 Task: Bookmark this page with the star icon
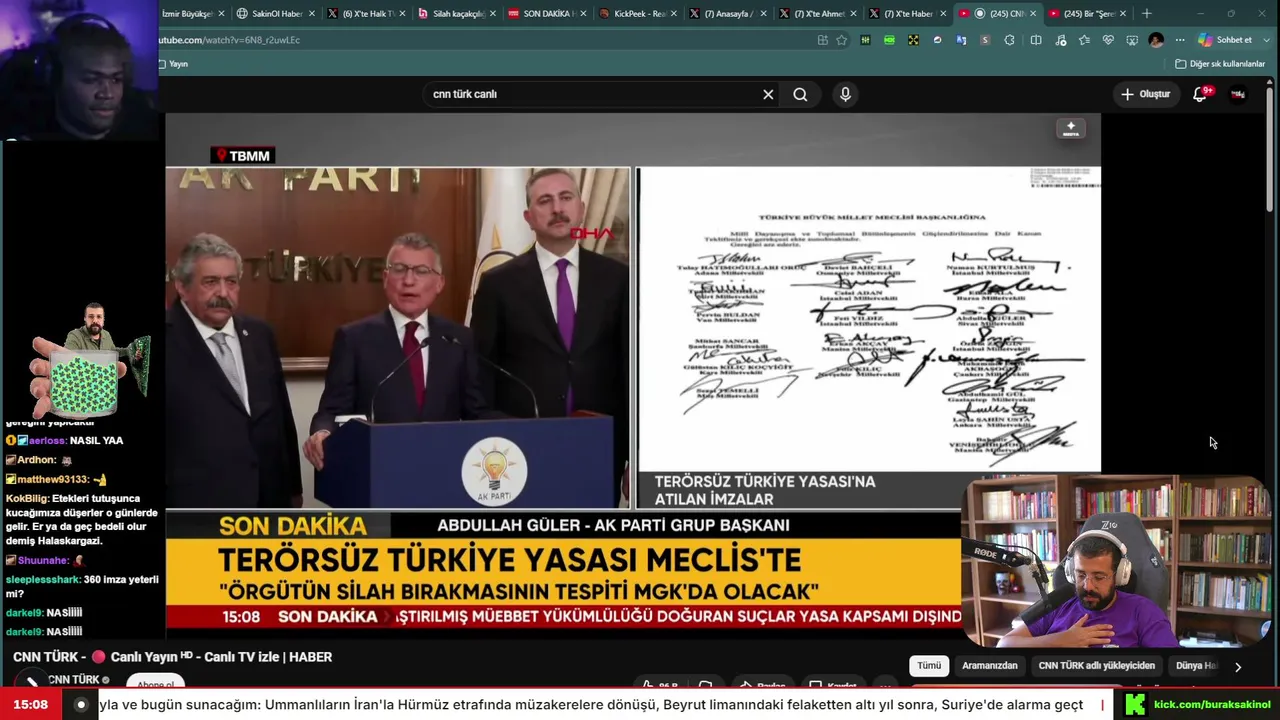click(841, 40)
